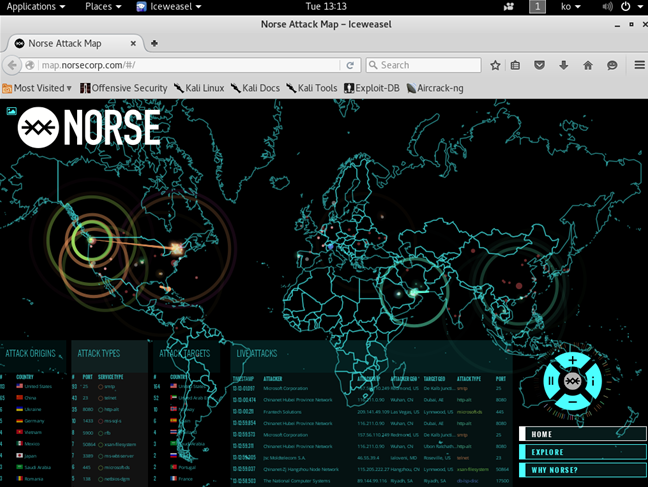Open the downloads arrow icon
This screenshot has width=648, height=487.
click(x=564, y=65)
